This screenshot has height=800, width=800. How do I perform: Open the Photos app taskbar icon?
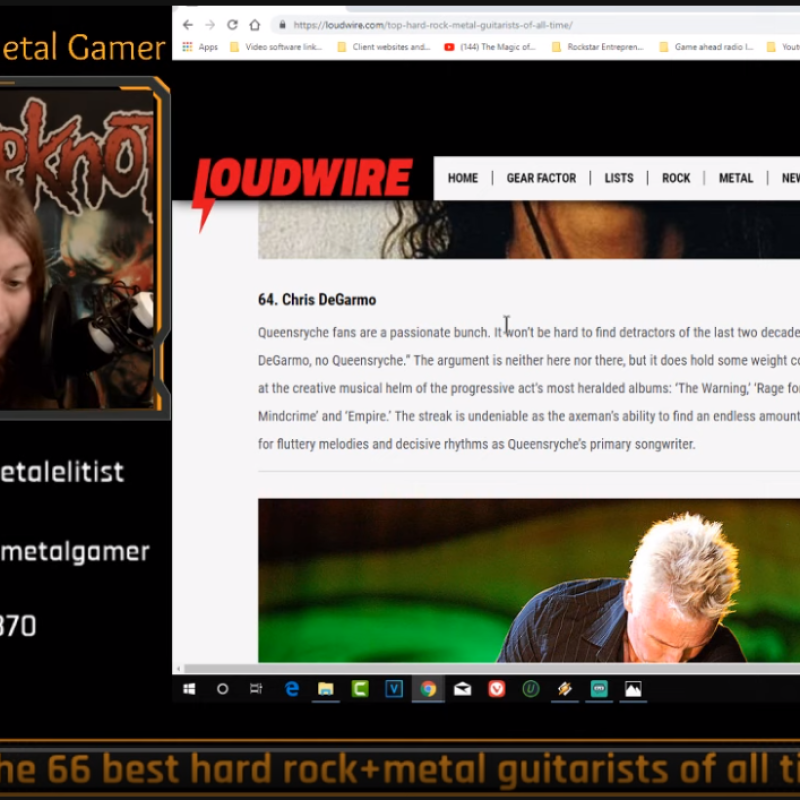tap(633, 689)
